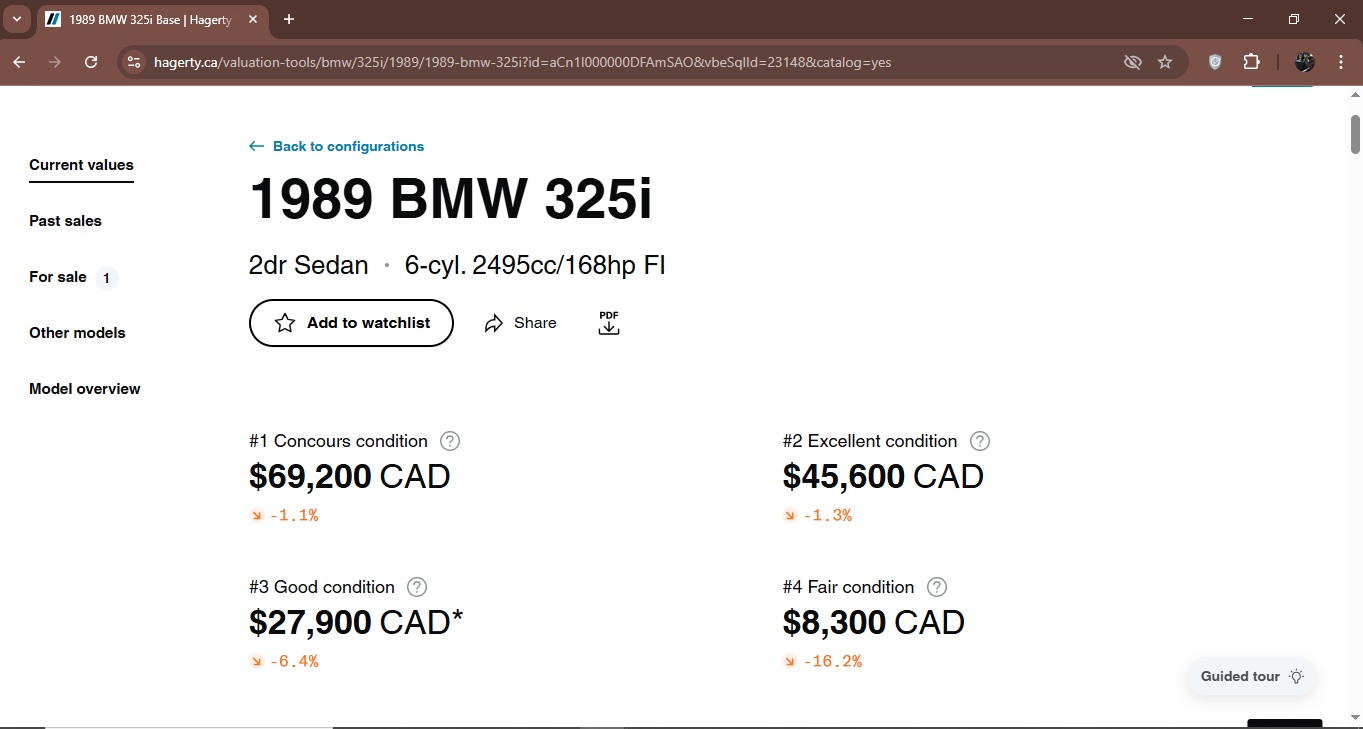Click the -16.2% change indicator
This screenshot has height=729, width=1363.
coord(822,662)
